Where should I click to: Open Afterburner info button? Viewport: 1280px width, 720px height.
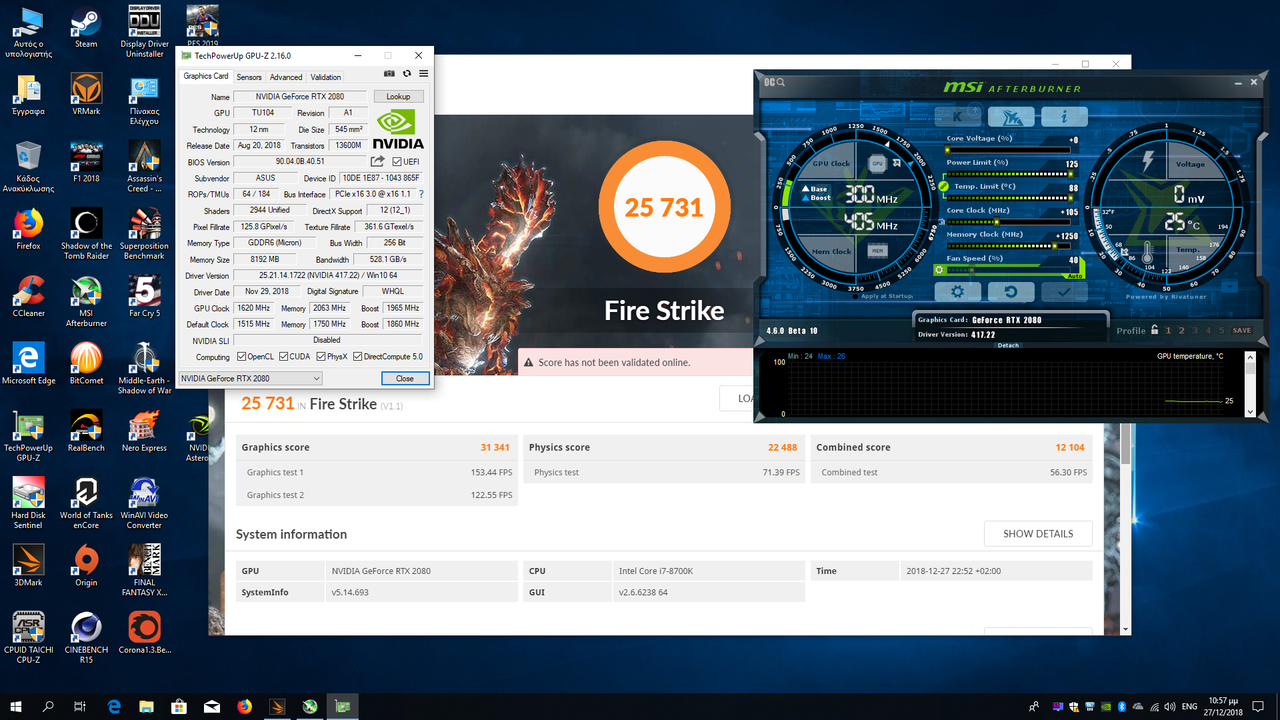pyautogui.click(x=1065, y=117)
